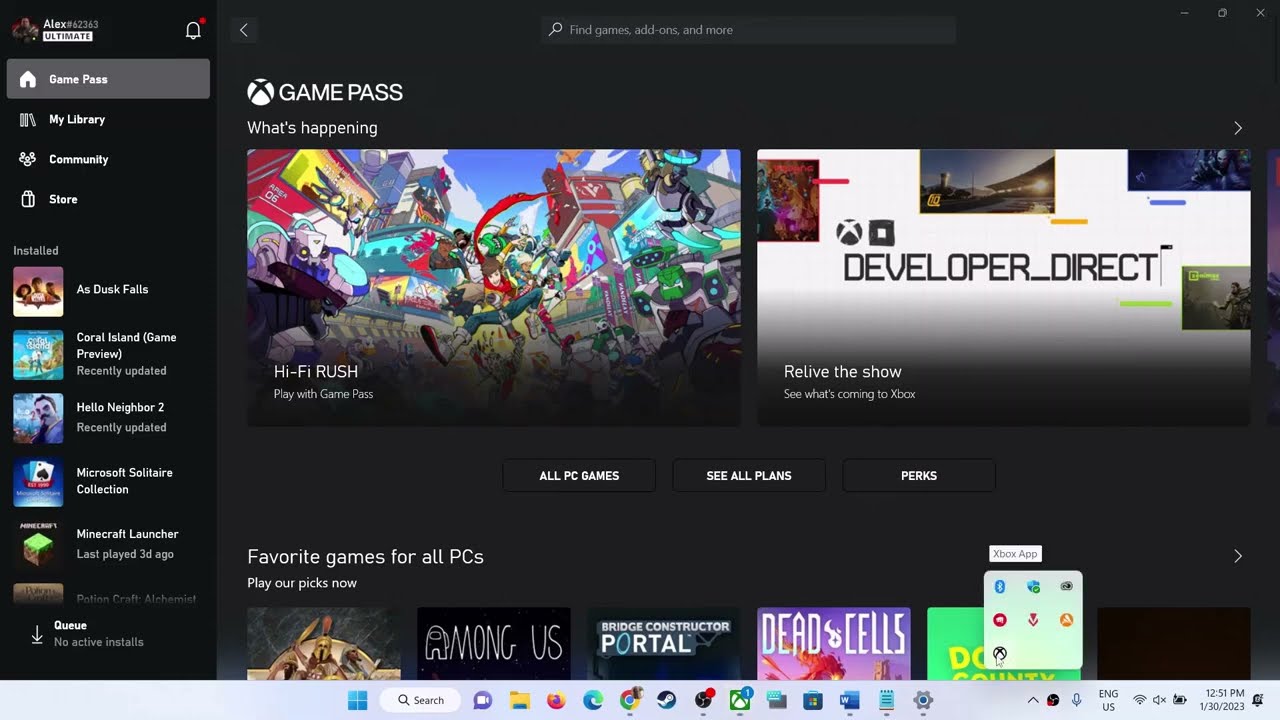Click ALL PC GAMES button
The height and width of the screenshot is (720, 1280).
pyautogui.click(x=579, y=476)
